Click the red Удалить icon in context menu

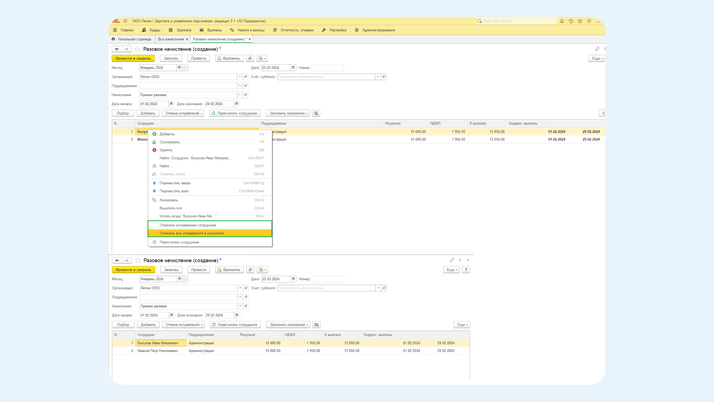(x=154, y=150)
